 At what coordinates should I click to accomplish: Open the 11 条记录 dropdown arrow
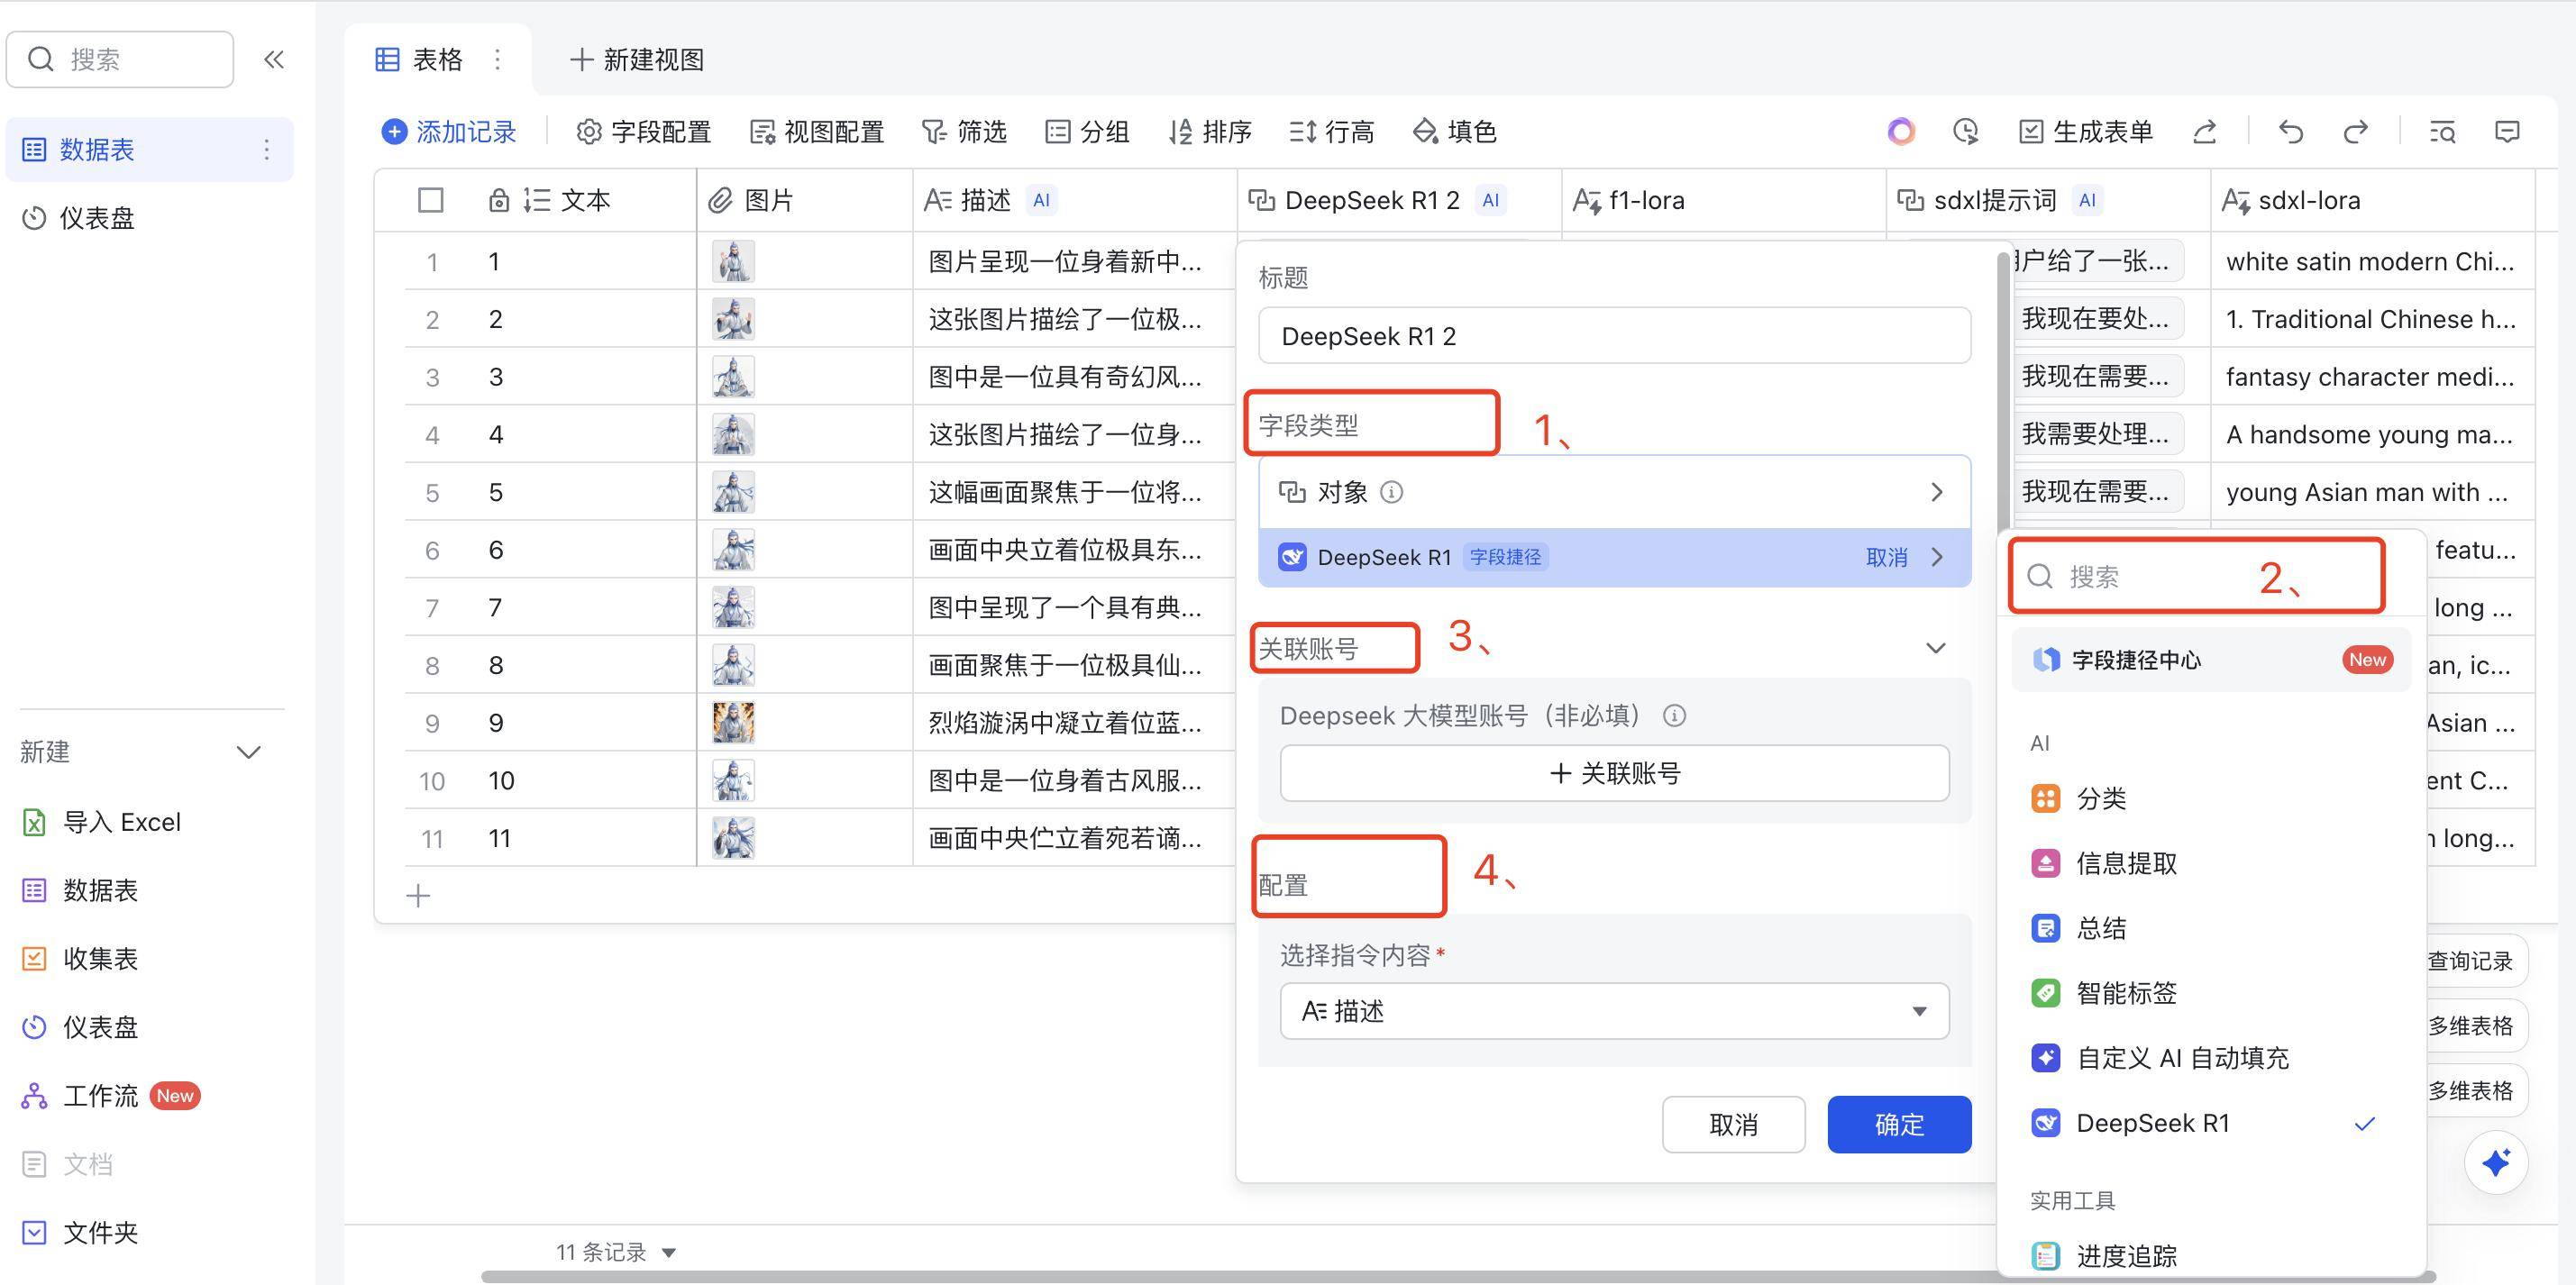coord(669,1252)
